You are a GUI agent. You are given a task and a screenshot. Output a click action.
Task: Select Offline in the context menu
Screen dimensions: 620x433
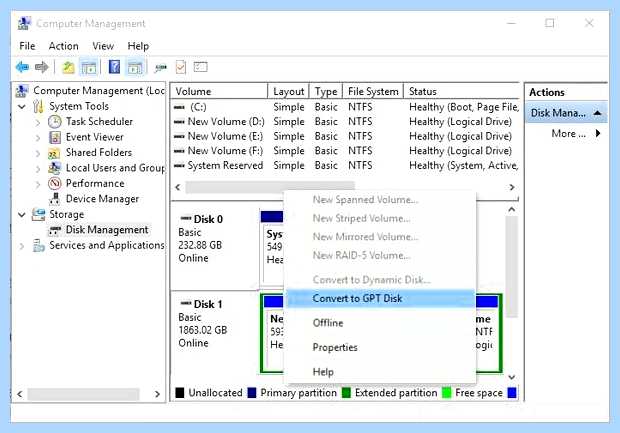point(380,323)
